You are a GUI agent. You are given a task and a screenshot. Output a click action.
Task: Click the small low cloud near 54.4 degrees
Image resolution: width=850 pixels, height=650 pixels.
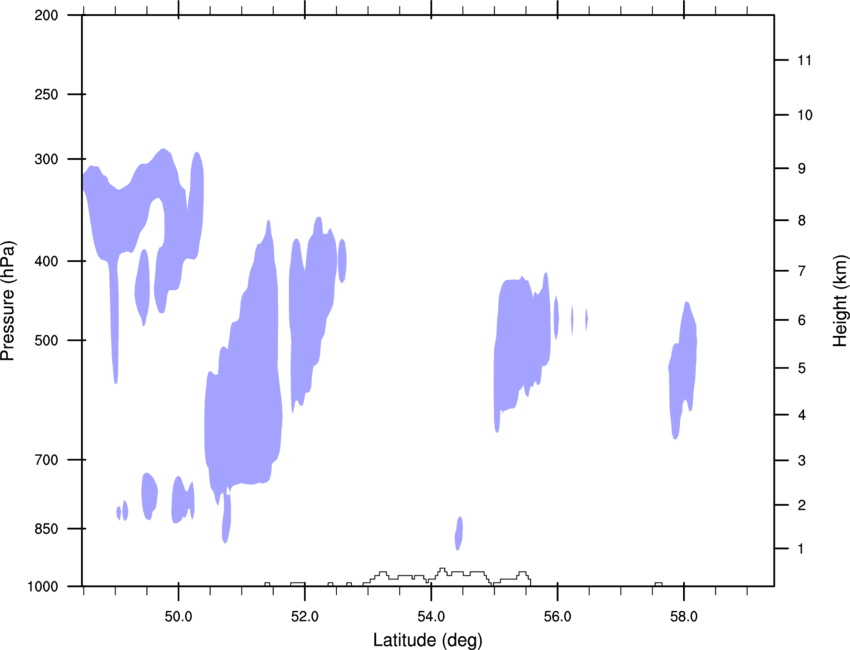tap(459, 533)
